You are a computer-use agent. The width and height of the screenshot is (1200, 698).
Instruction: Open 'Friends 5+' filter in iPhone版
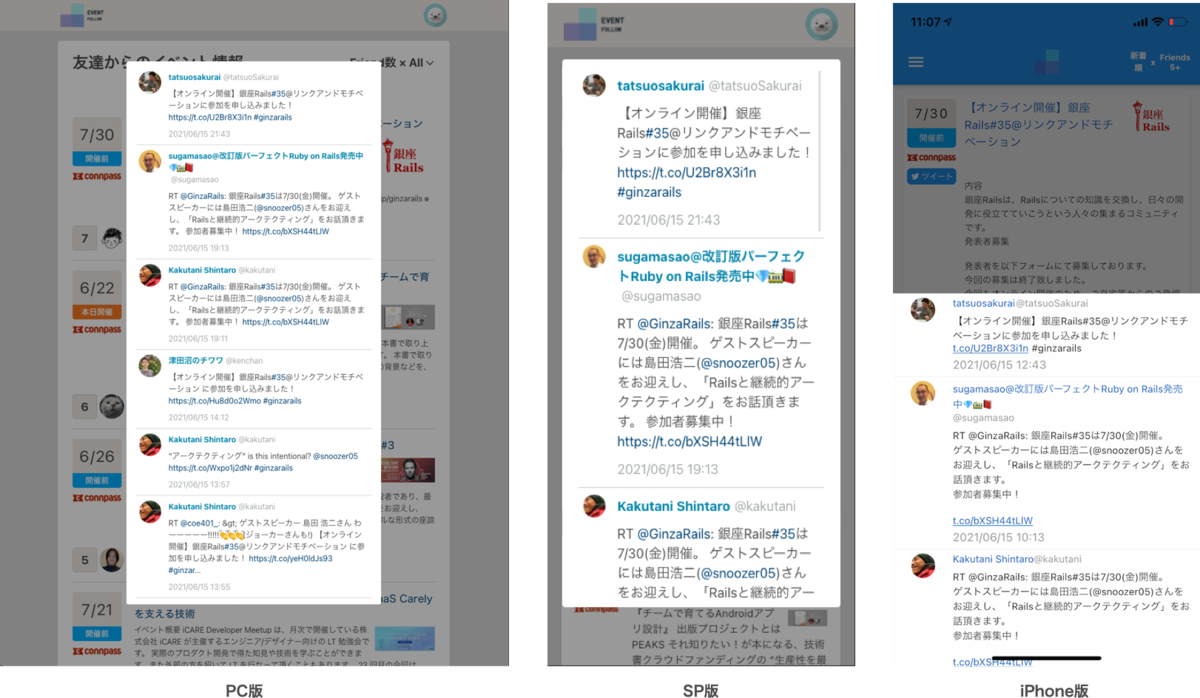[1174, 61]
